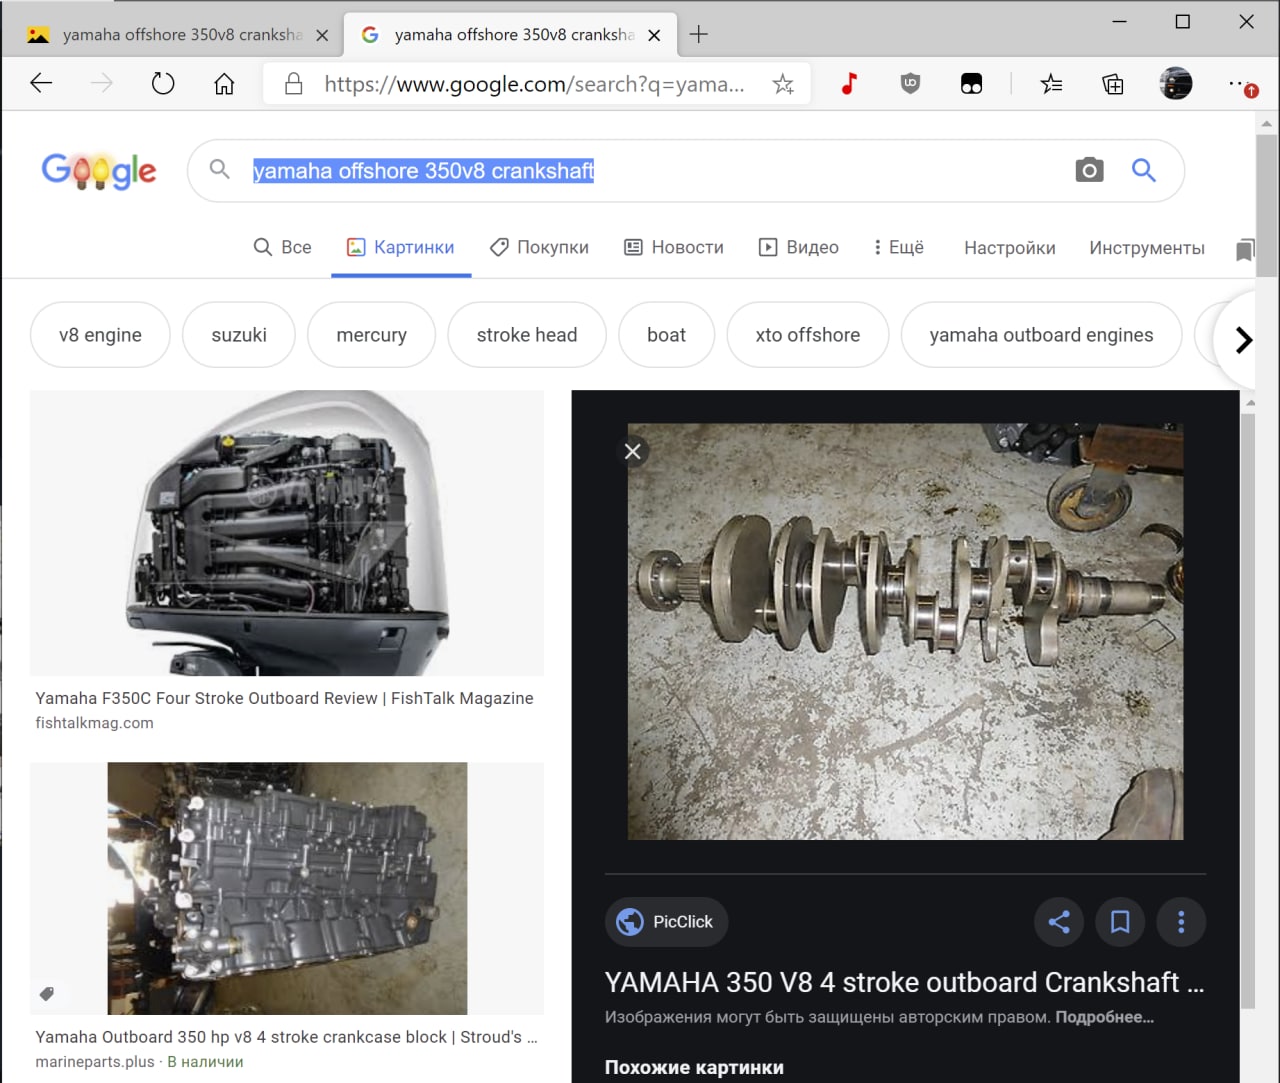The height and width of the screenshot is (1083, 1280).
Task: Close the image preview panel
Action: (633, 451)
